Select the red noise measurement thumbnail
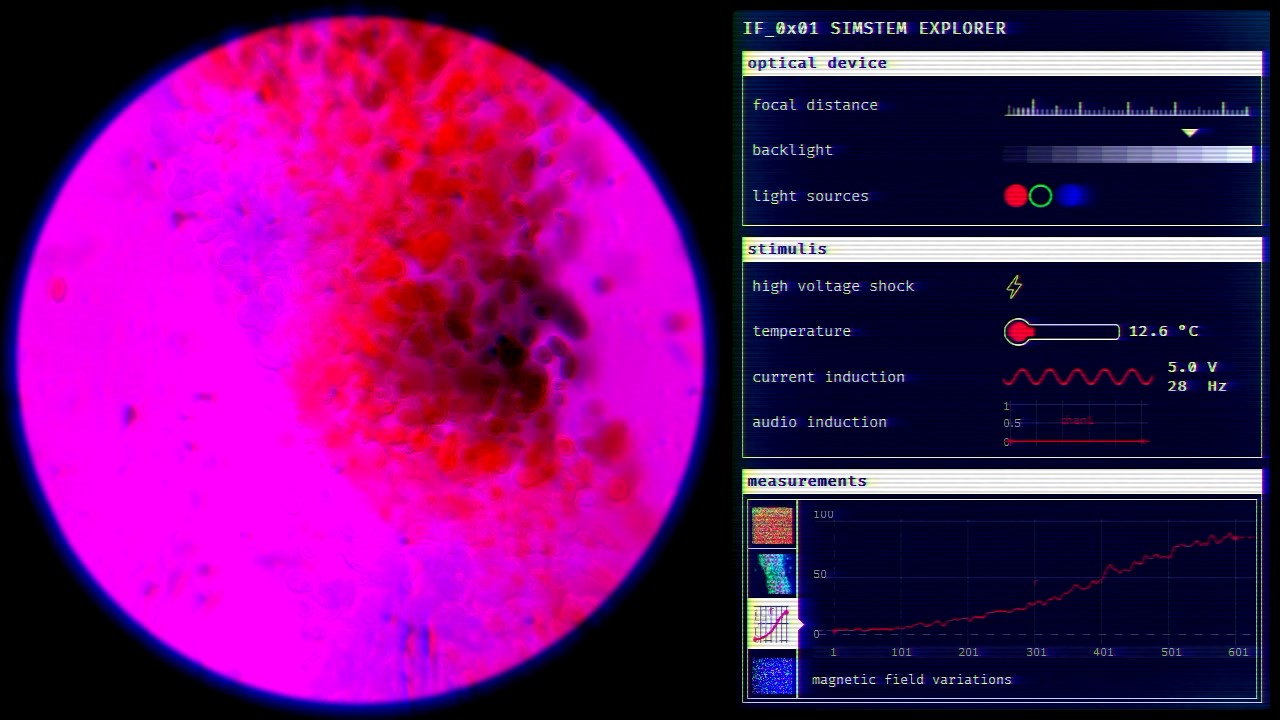Viewport: 1280px width, 720px height. pyautogui.click(x=772, y=525)
